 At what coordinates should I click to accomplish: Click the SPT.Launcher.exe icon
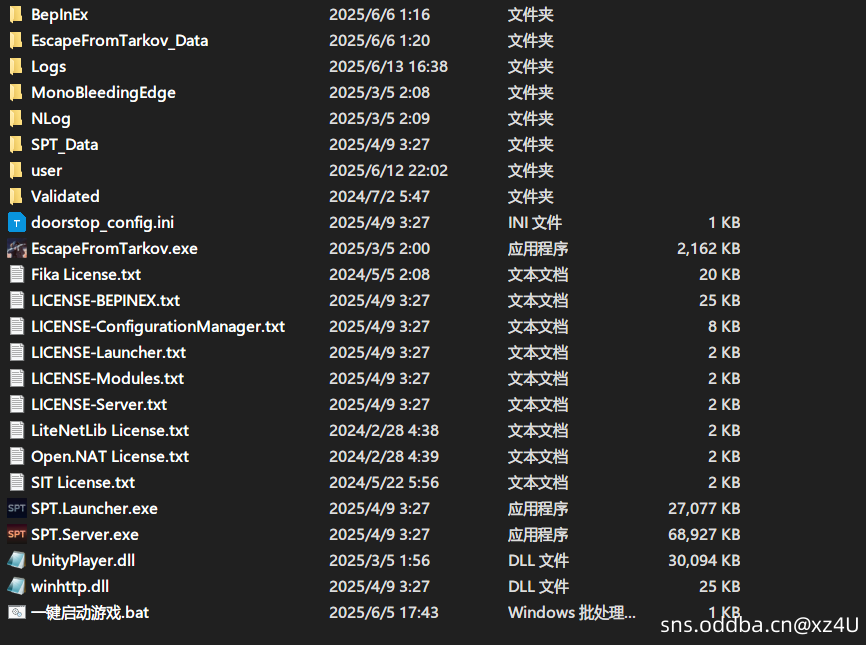(17, 508)
